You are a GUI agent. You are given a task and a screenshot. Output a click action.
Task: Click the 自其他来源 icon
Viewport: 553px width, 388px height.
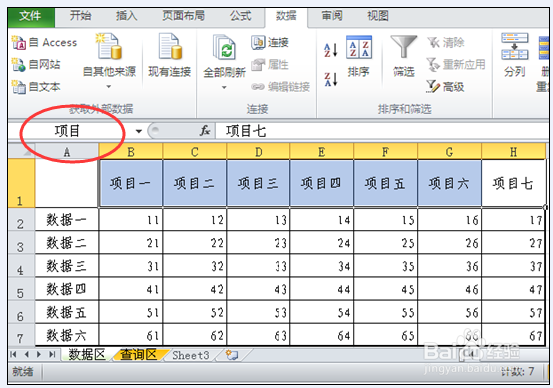(x=109, y=47)
